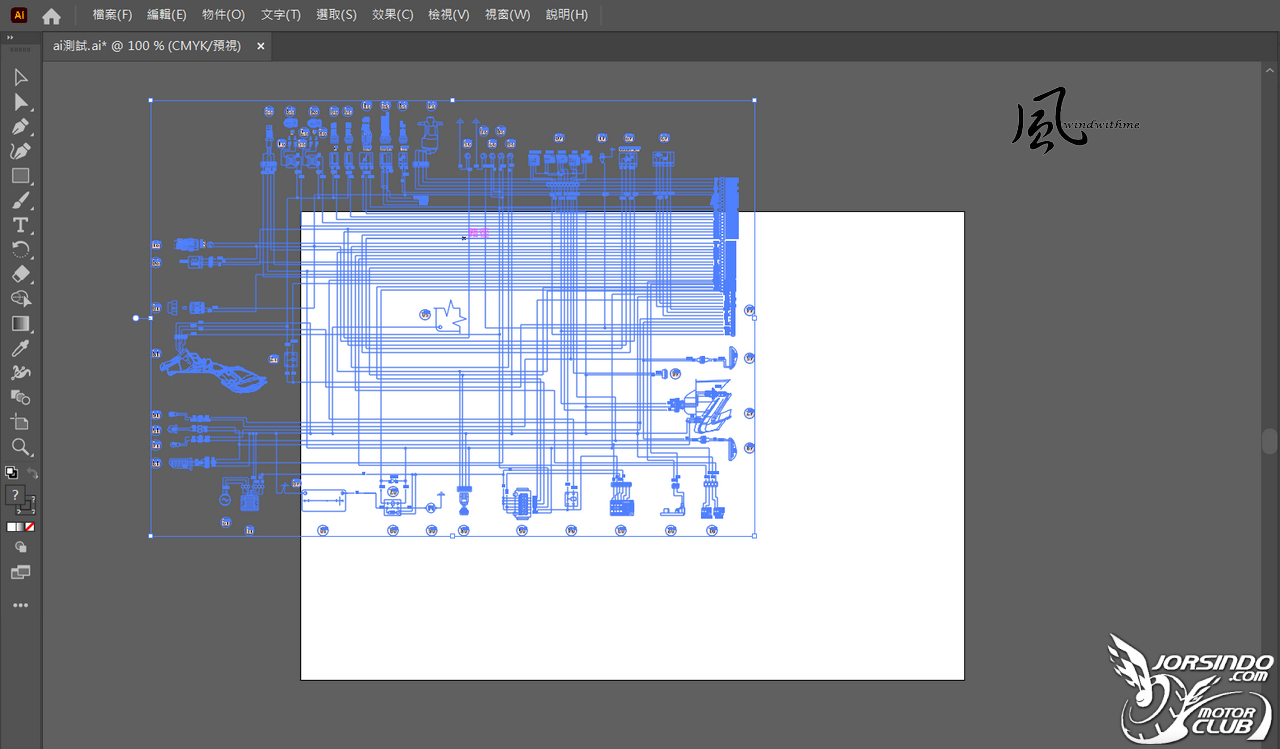Click the vertical scrollbar thumb
The width and height of the screenshot is (1280, 749).
1270,441
